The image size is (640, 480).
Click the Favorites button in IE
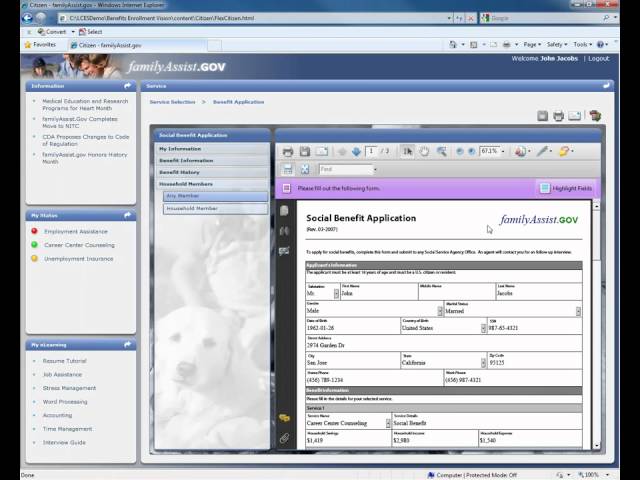tap(40, 44)
